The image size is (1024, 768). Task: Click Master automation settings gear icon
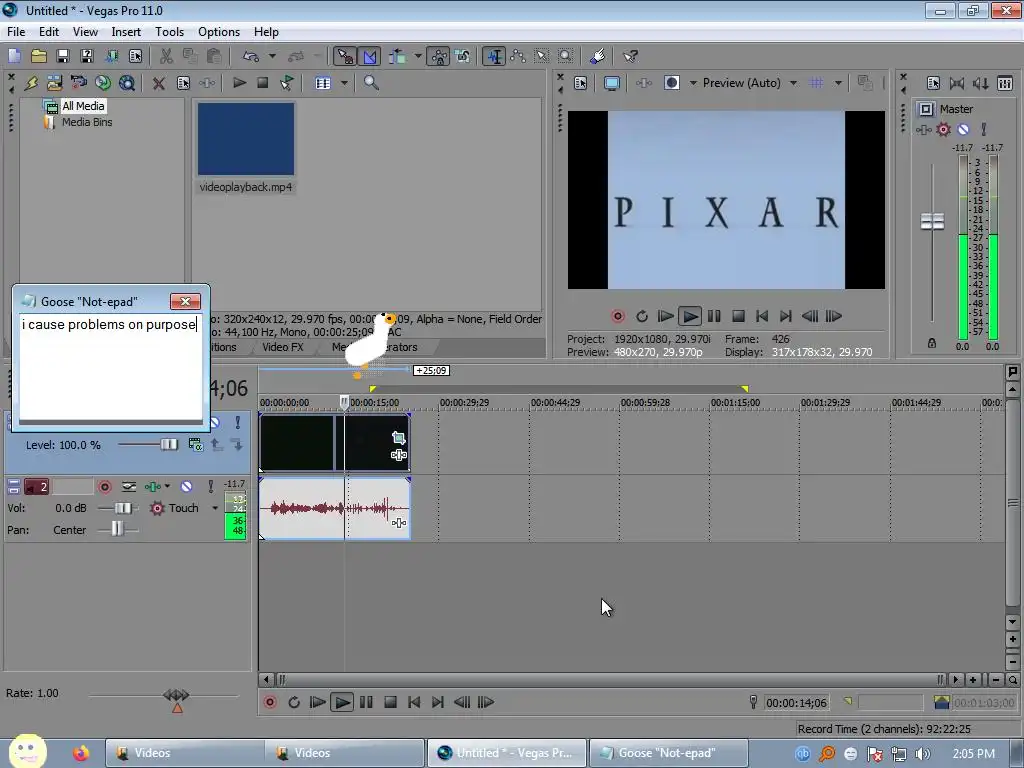point(944,129)
